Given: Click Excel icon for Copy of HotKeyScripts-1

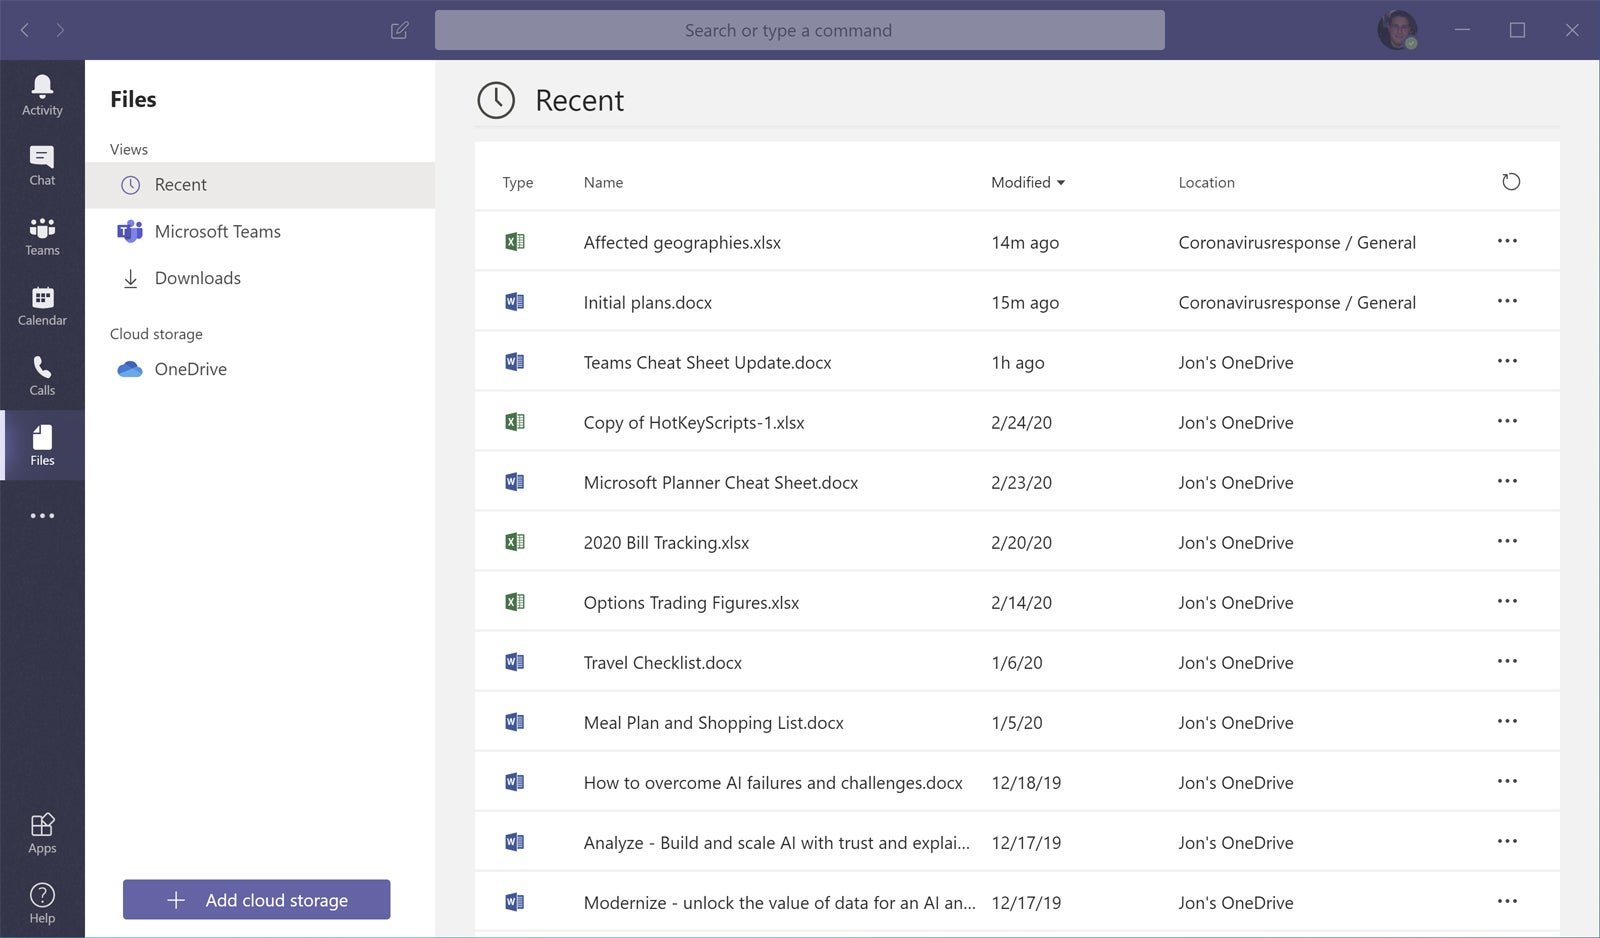Looking at the screenshot, I should tap(515, 422).
